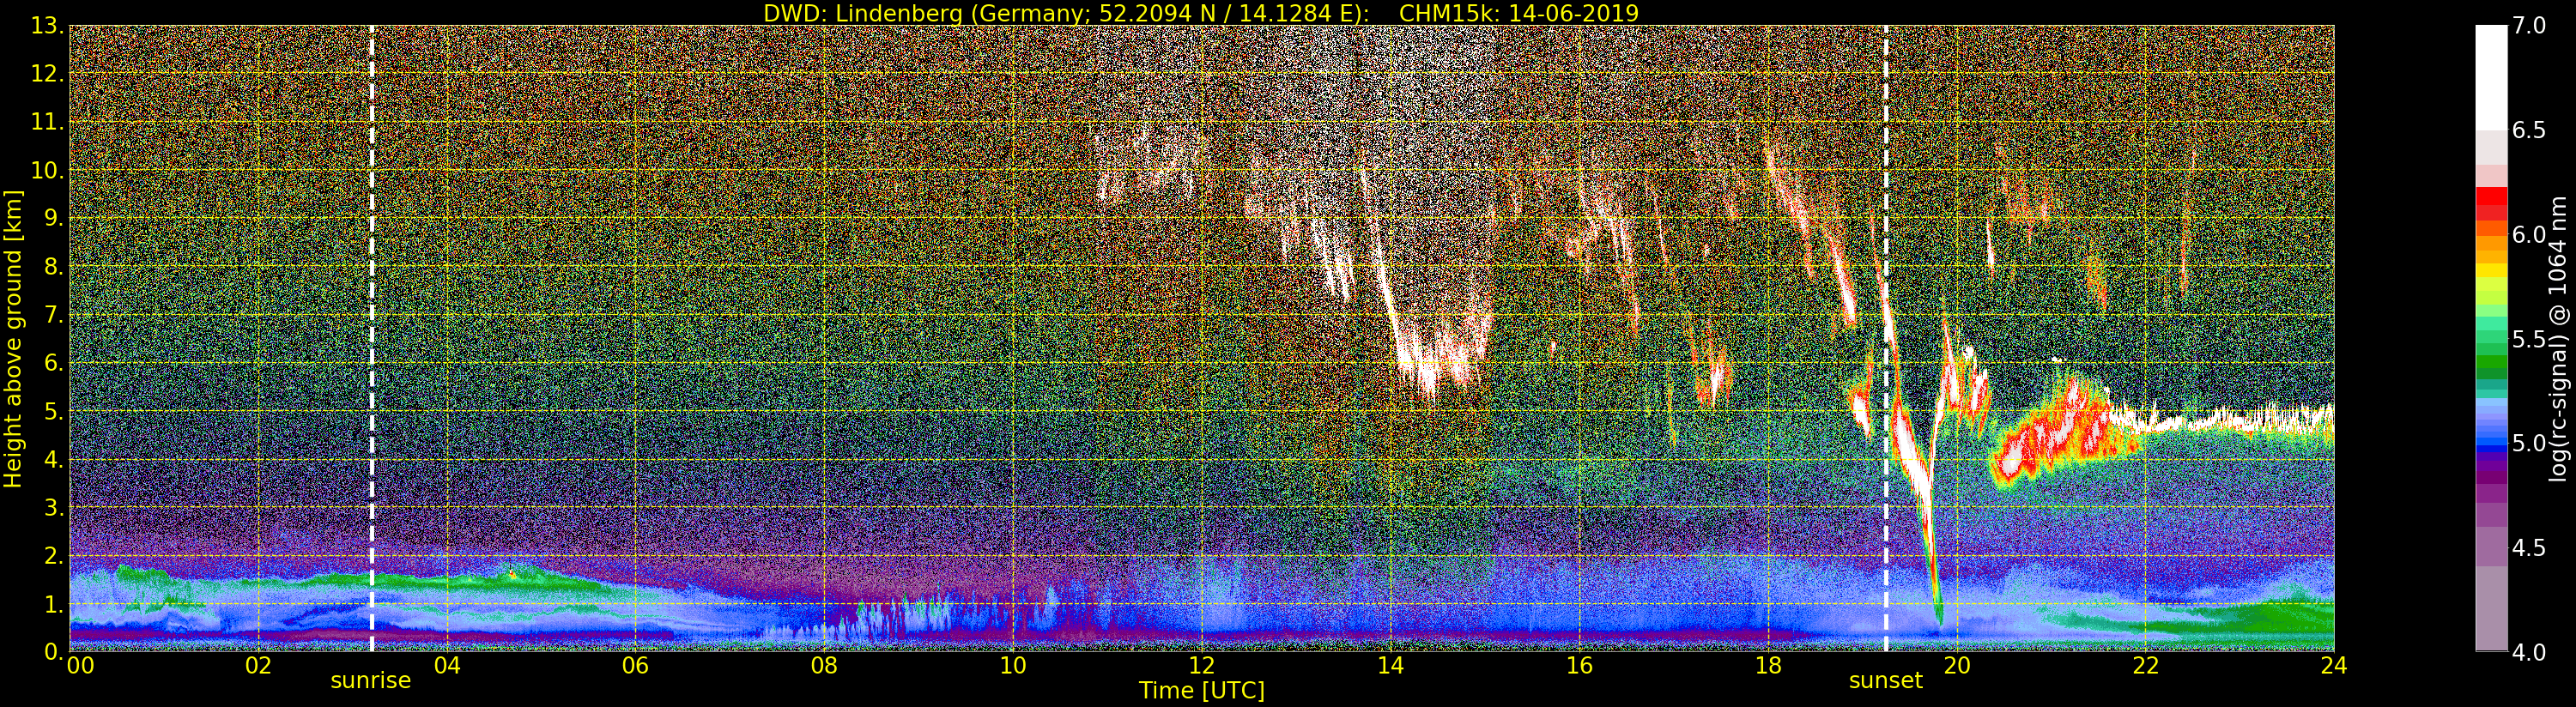Click the height axis tick '2.'
This screenshot has width=2576, height=707.
coord(54,556)
